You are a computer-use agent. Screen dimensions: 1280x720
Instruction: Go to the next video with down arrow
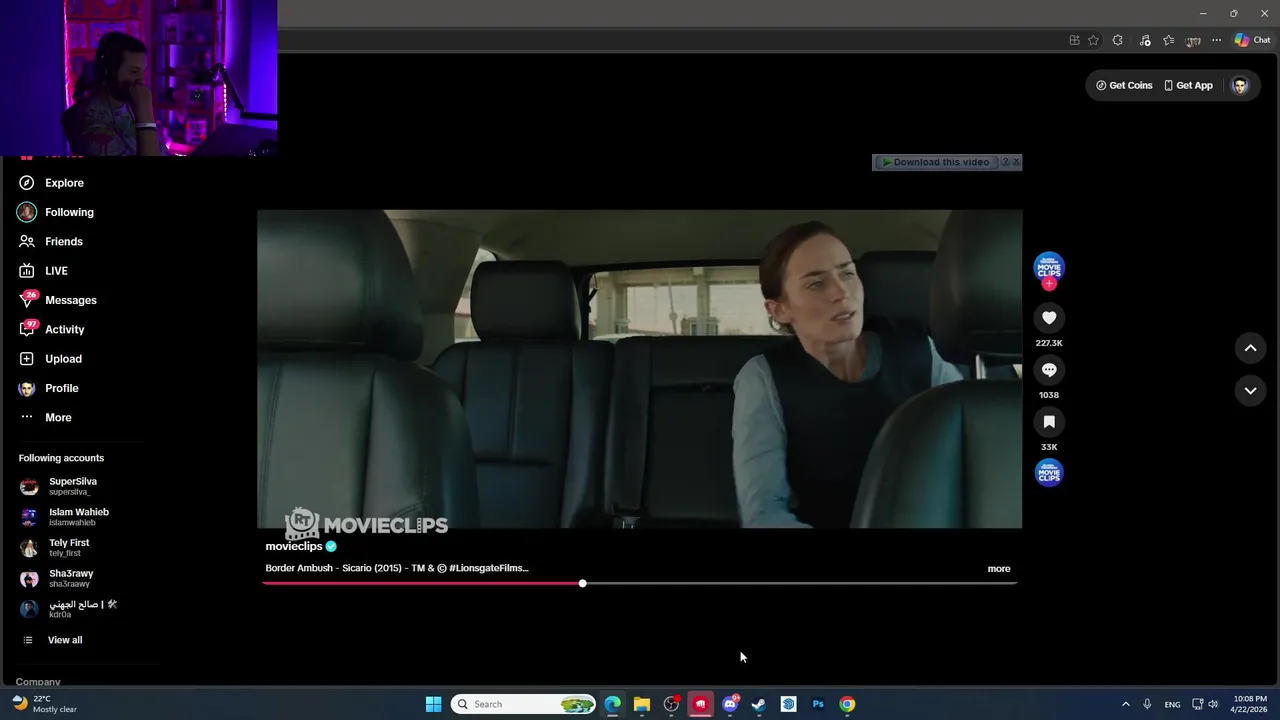pos(1250,391)
